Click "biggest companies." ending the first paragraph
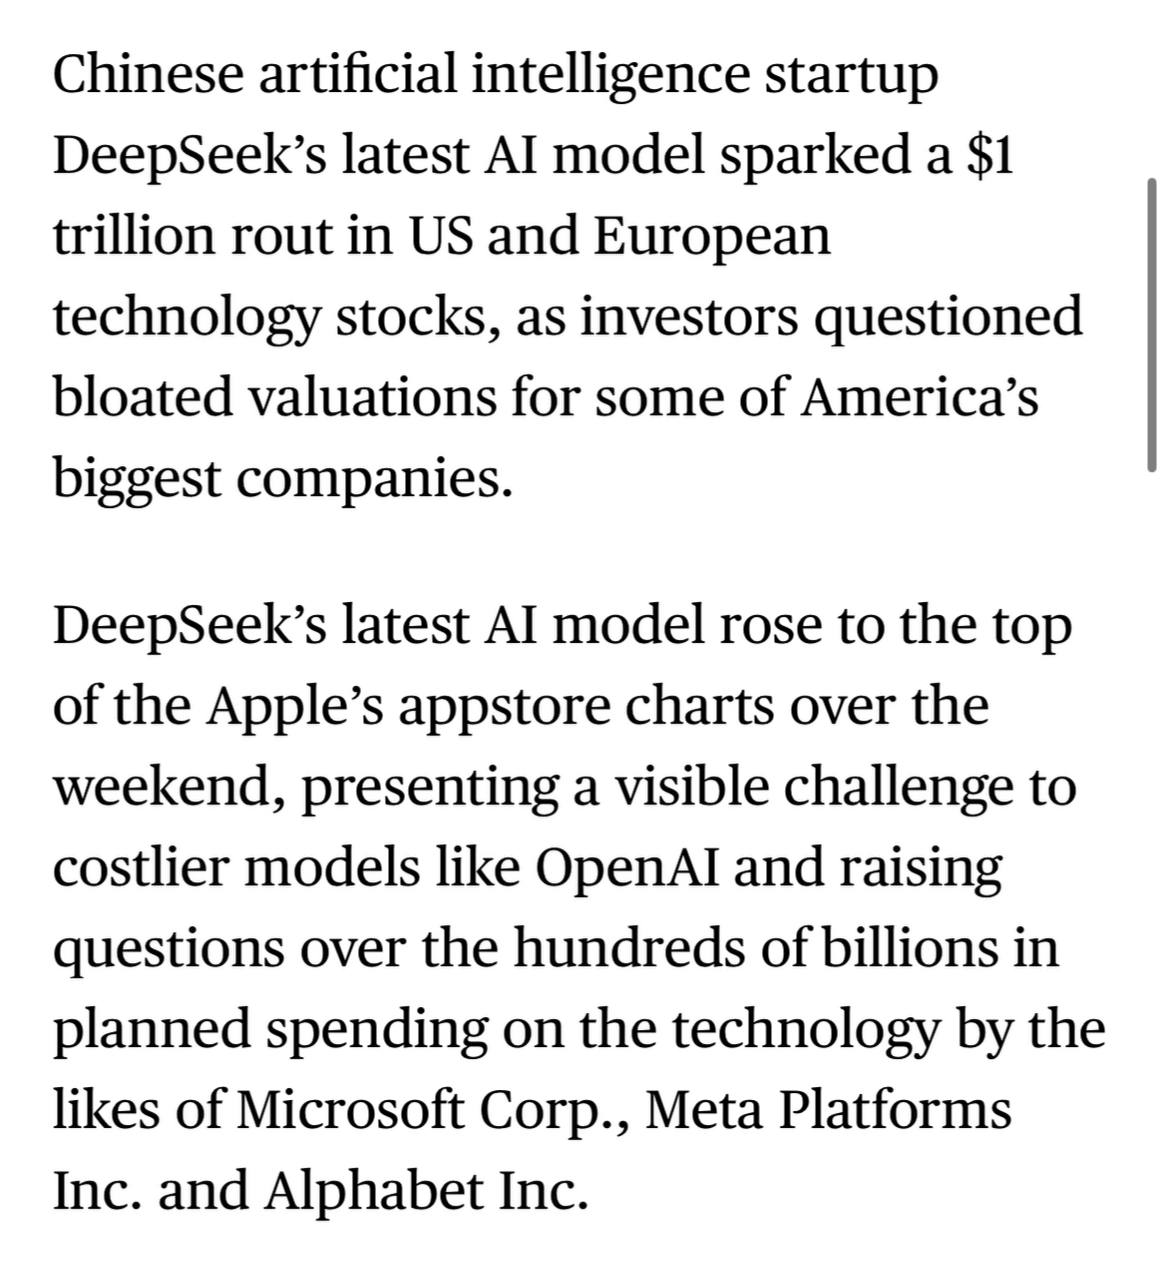 [x=282, y=480]
